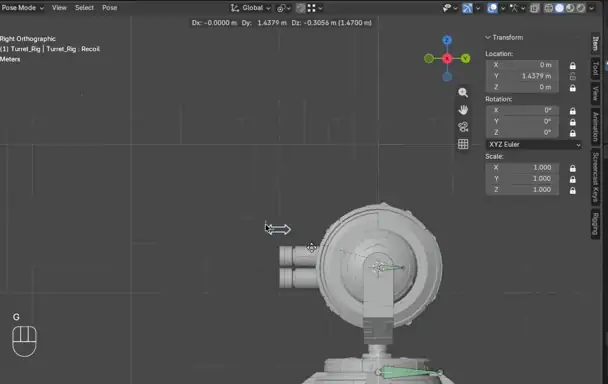The image size is (608, 384).
Task: Select solid viewport shading
Action: tap(560, 8)
